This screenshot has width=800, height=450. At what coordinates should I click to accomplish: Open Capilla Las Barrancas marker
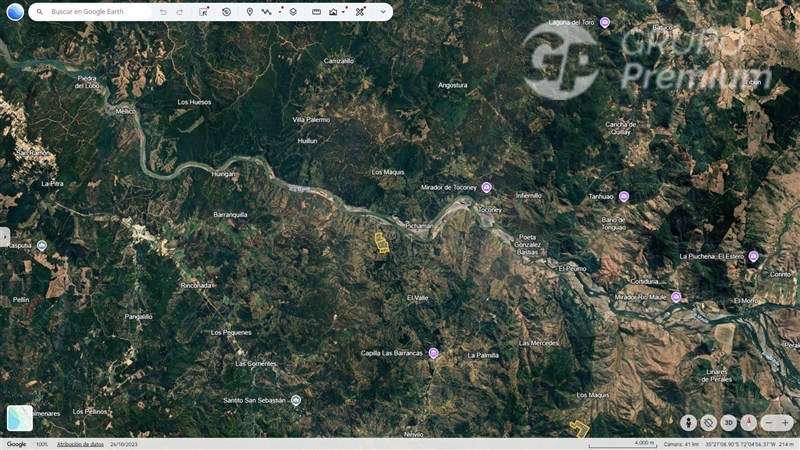coord(434,353)
